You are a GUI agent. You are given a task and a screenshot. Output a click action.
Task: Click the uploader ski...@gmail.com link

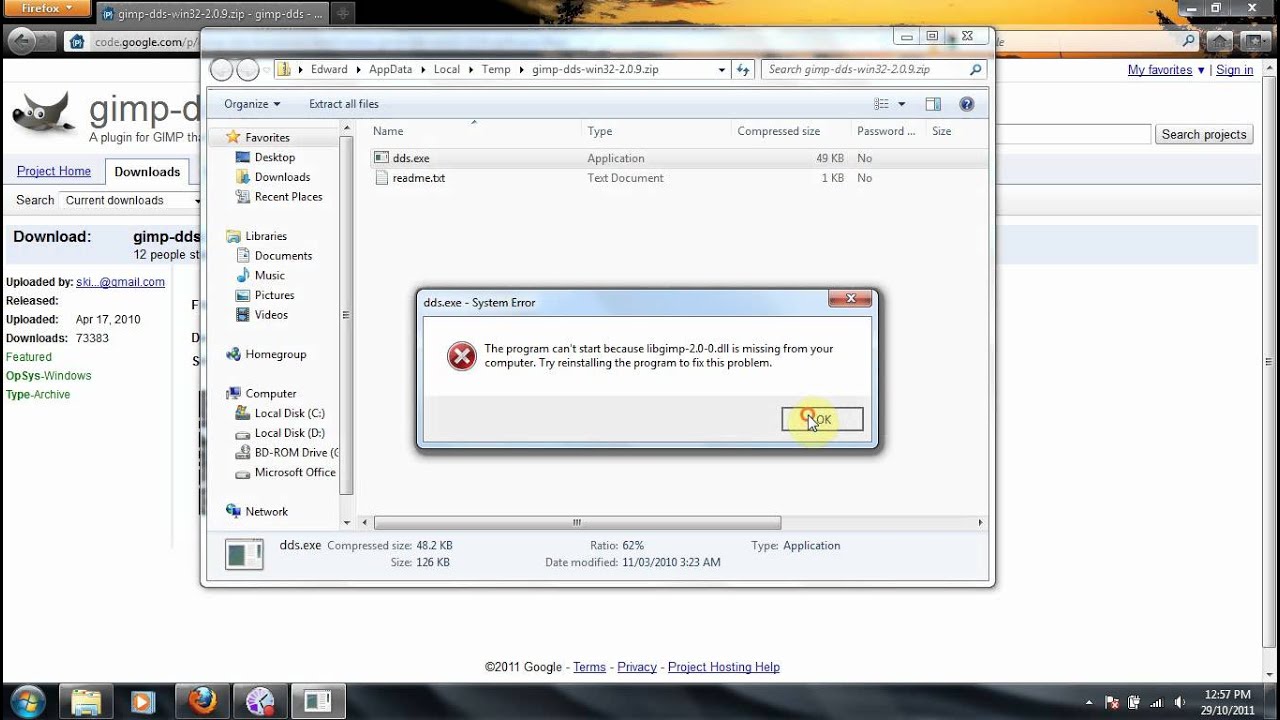pyautogui.click(x=120, y=282)
